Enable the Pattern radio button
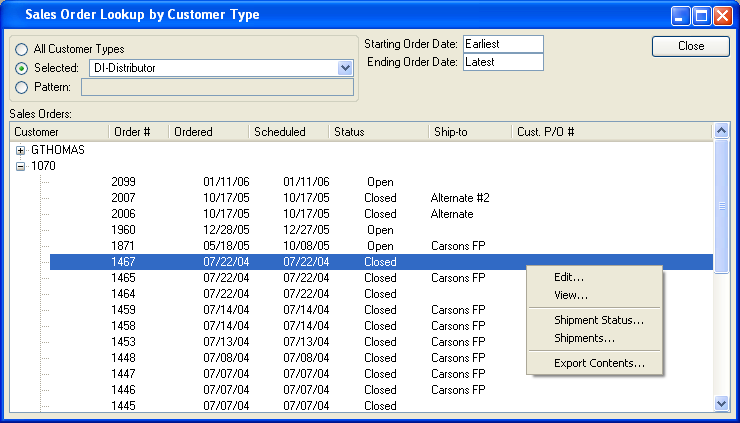This screenshot has width=740, height=423. pyautogui.click(x=22, y=87)
